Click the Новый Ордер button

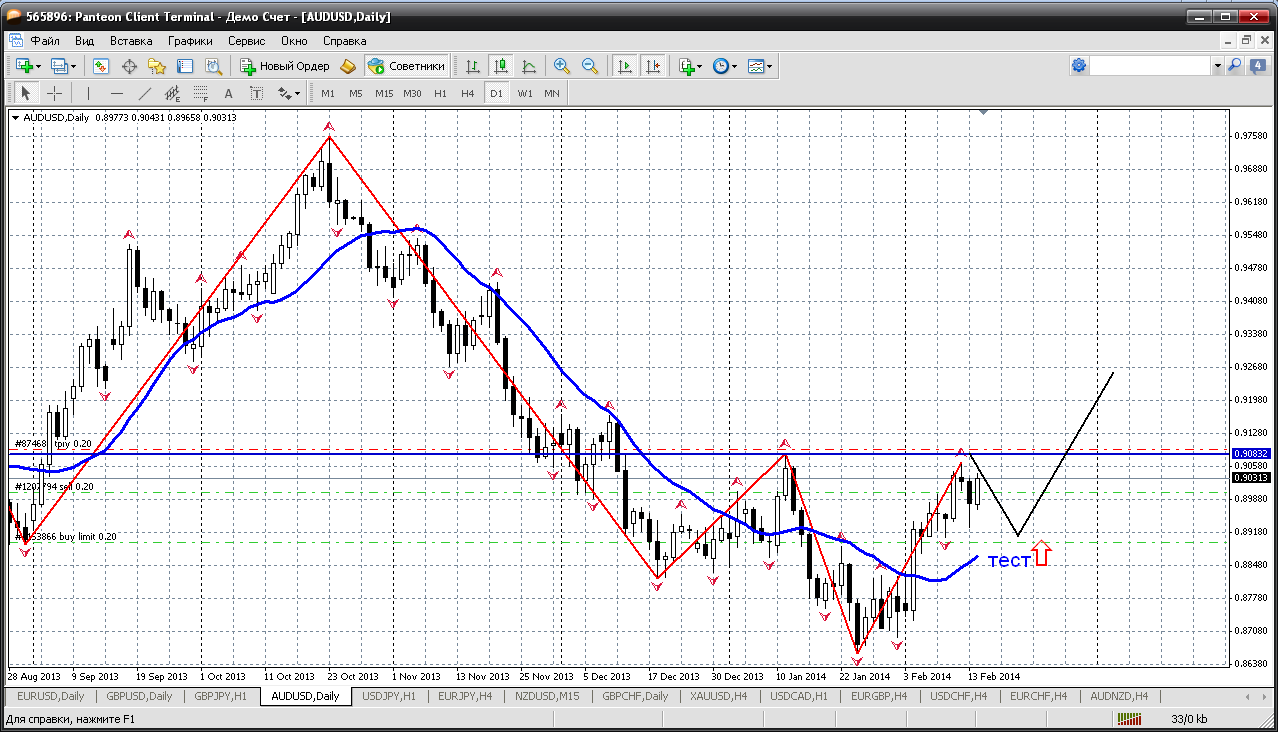coord(284,66)
